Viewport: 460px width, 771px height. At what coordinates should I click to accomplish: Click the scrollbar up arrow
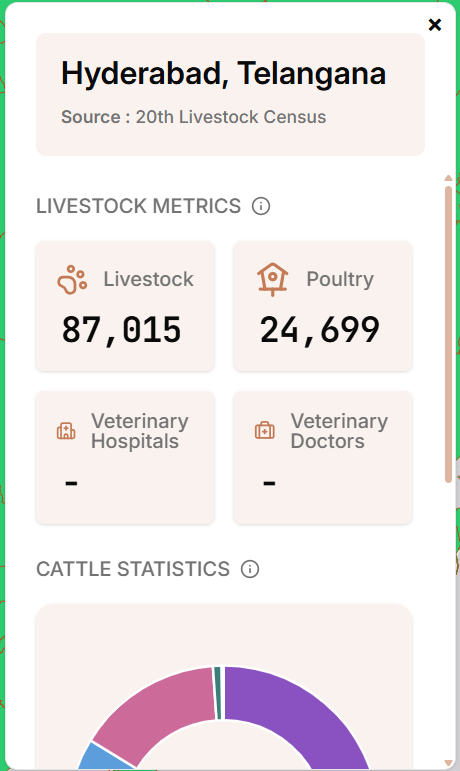click(448, 178)
